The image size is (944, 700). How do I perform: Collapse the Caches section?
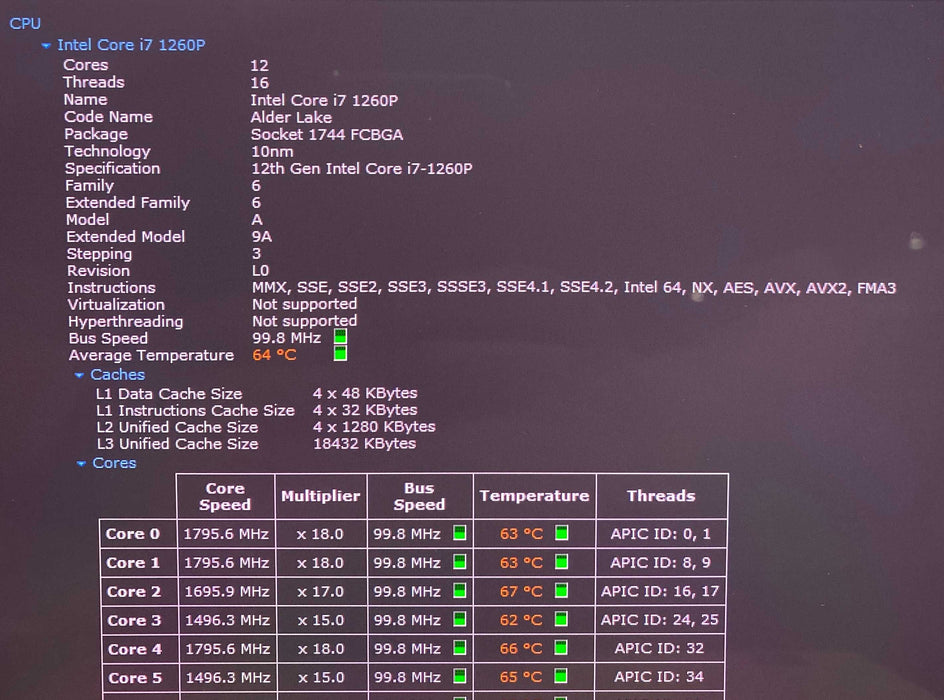(79, 375)
